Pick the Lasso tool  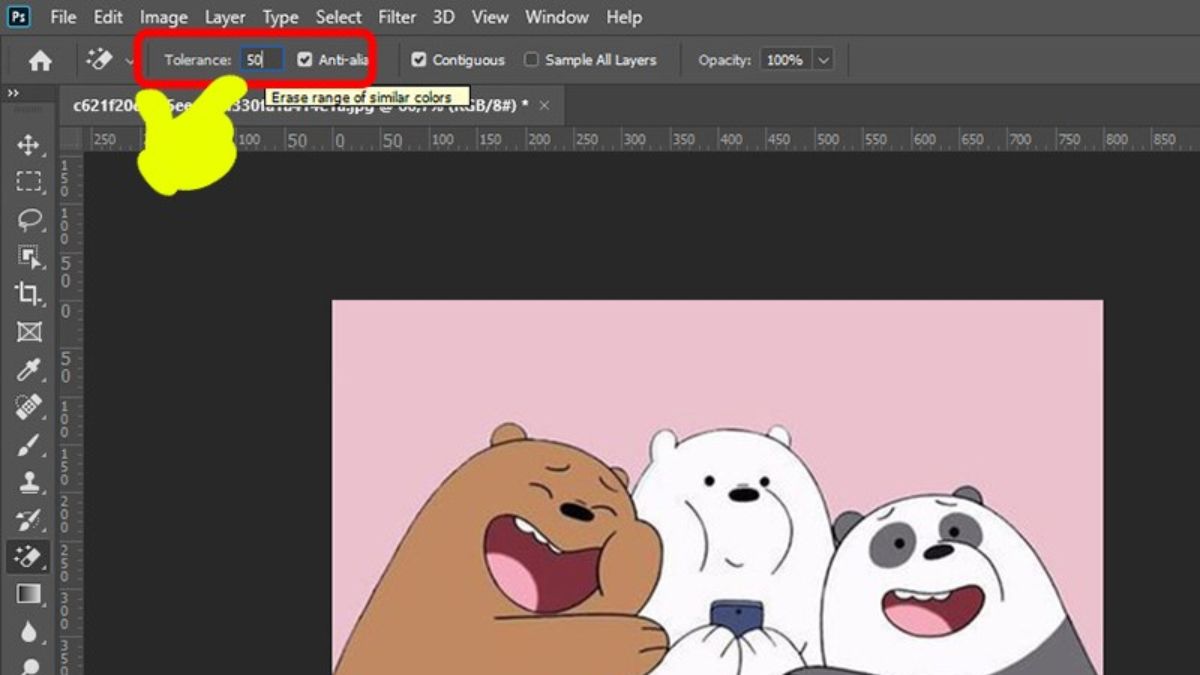(28, 219)
